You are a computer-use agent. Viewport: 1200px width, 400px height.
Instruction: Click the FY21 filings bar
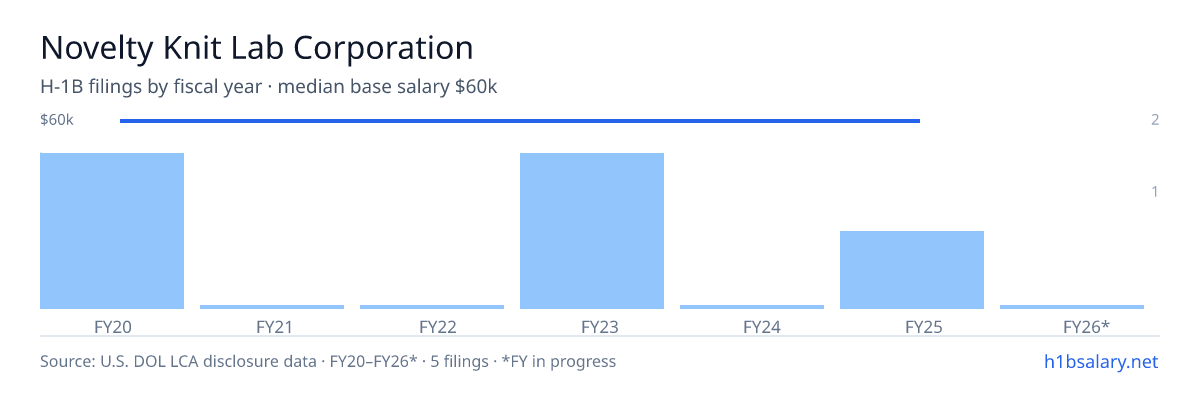272,307
